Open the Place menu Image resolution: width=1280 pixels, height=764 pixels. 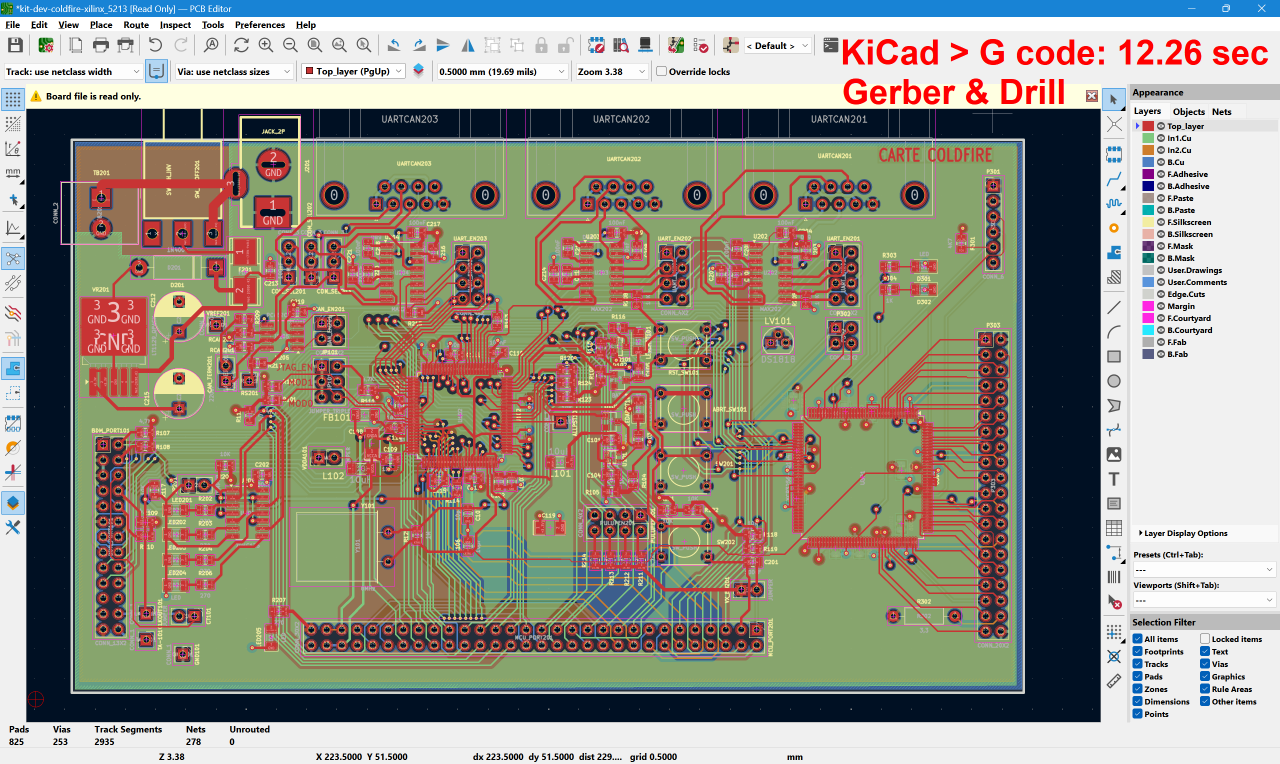101,24
